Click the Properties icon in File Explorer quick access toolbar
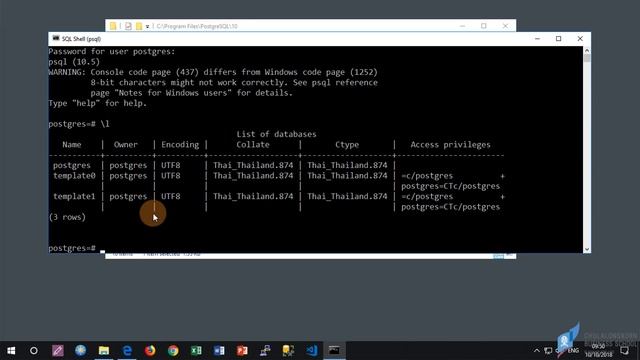The width and height of the screenshot is (640, 360). point(128,26)
